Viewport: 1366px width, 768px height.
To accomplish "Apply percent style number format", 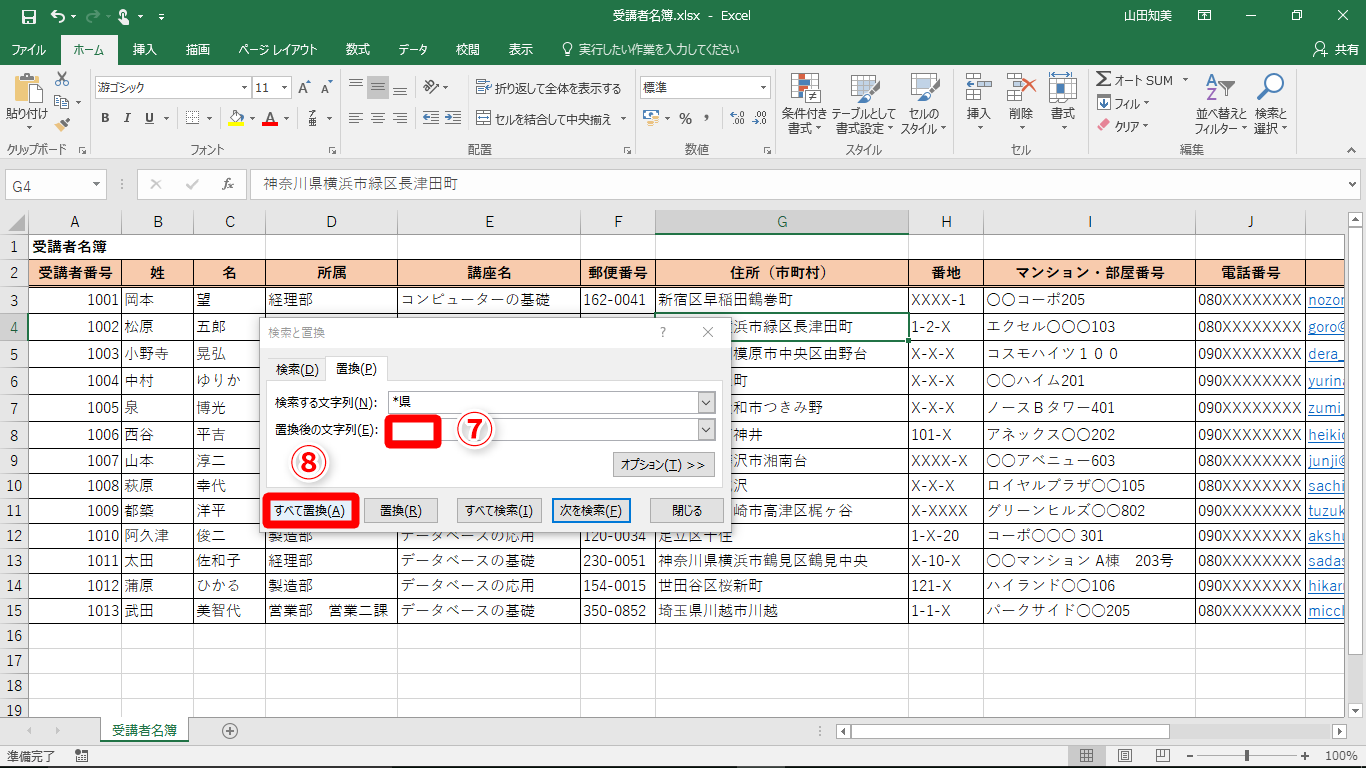I will pos(685,118).
